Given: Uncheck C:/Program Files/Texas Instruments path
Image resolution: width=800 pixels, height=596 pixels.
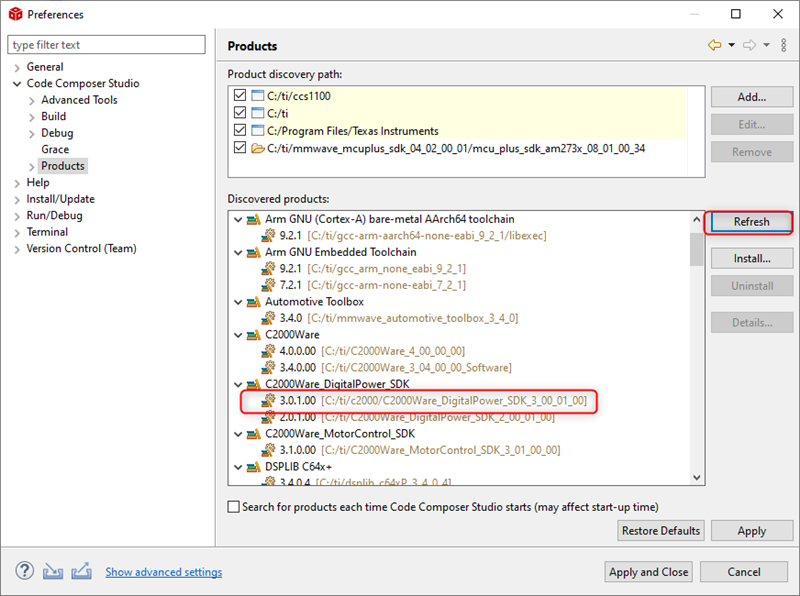Looking at the screenshot, I should coord(240,130).
